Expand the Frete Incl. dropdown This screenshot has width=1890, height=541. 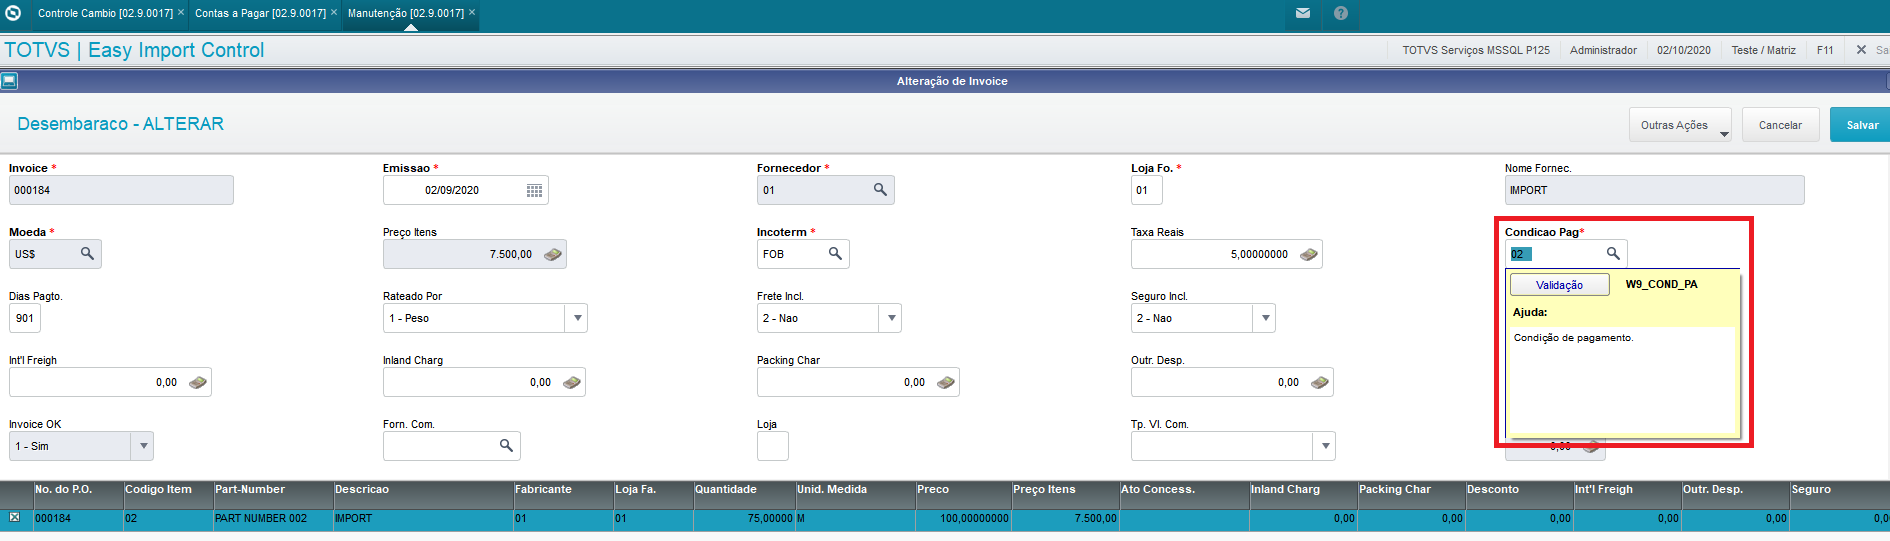click(x=891, y=318)
